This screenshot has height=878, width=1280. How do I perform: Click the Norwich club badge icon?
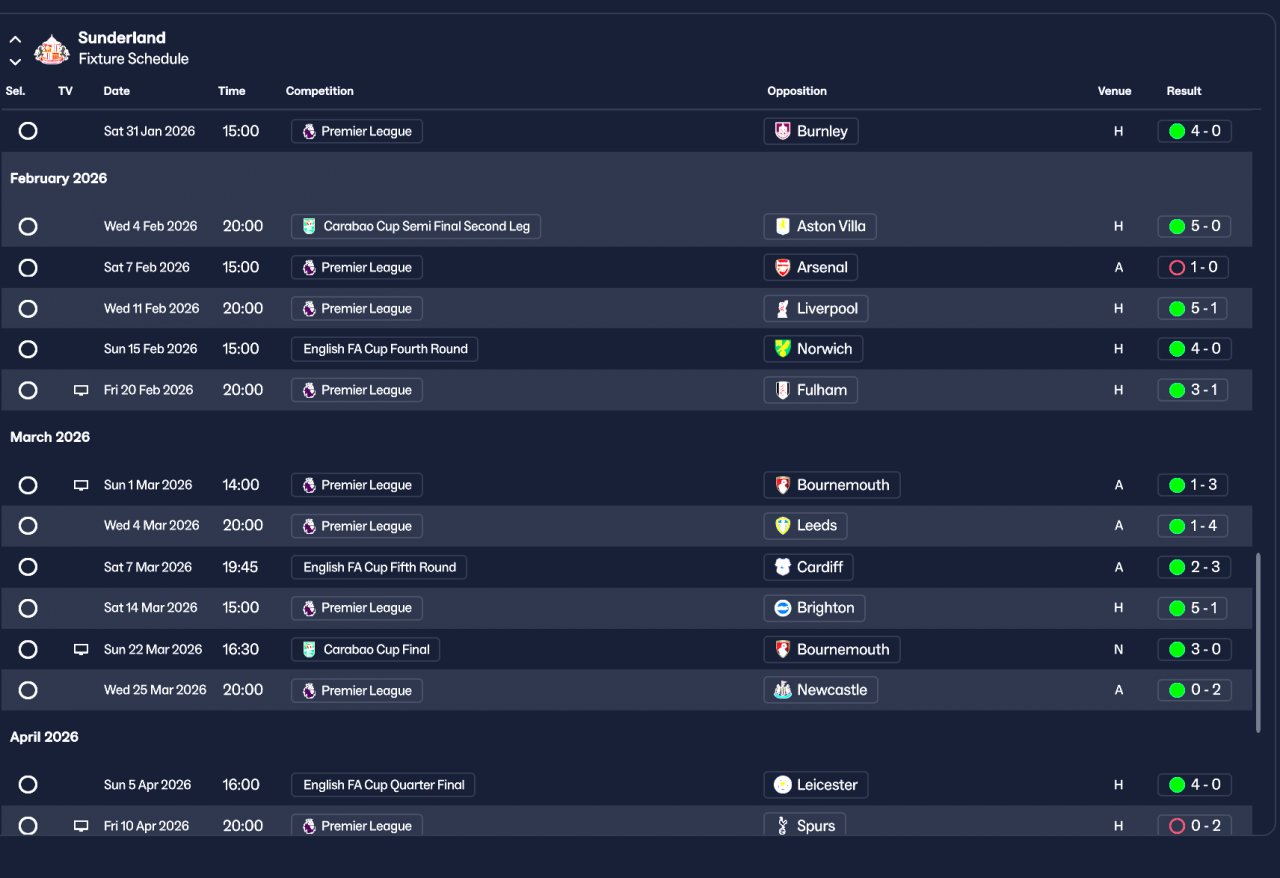783,349
